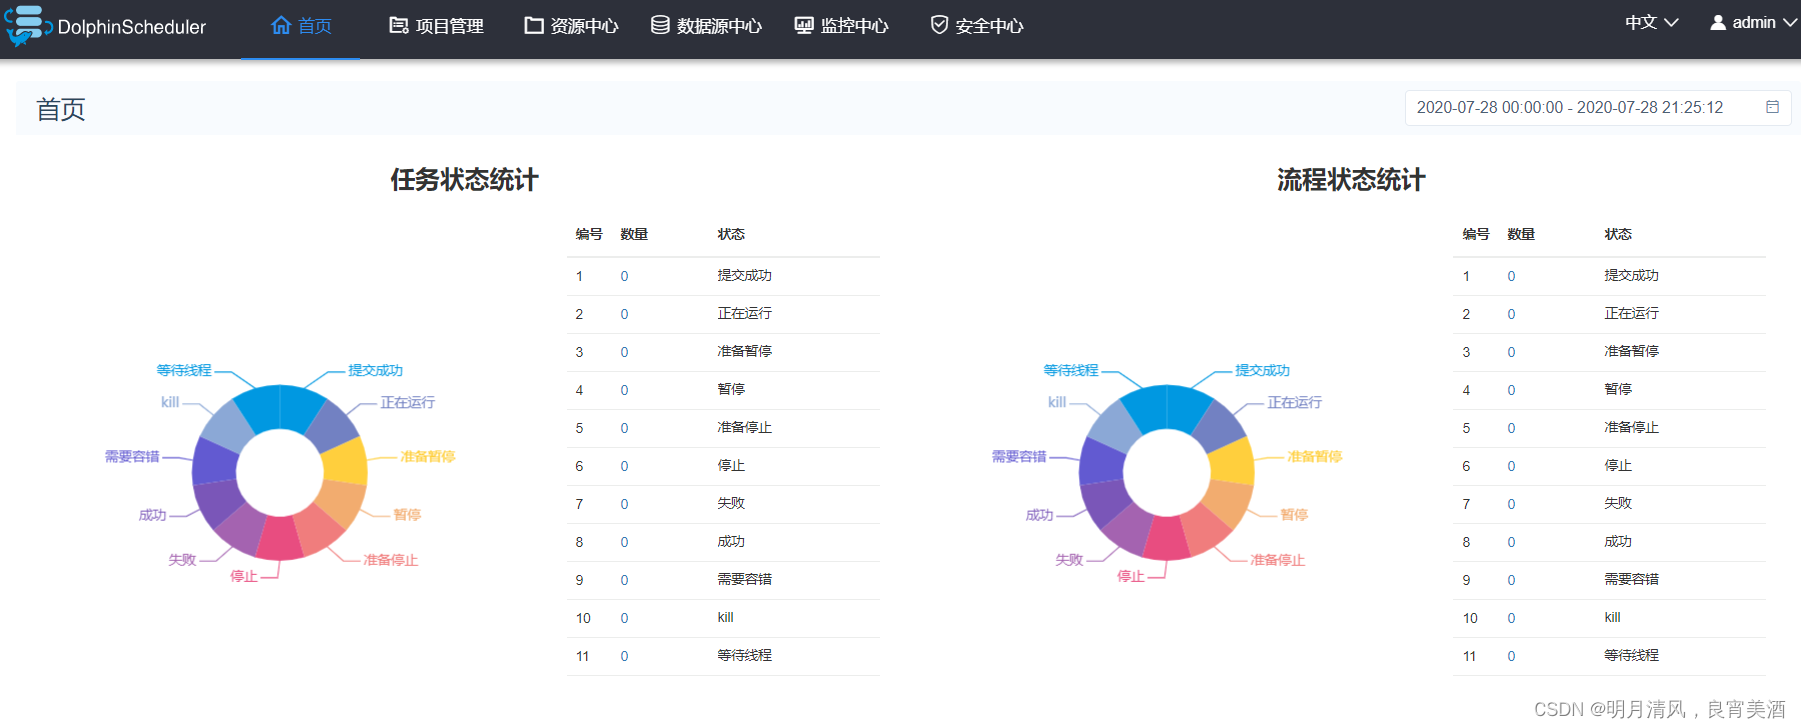This screenshot has height=728, width=1801.
Task: Click pink 停止 slice in task donut chart
Action: tap(279, 538)
